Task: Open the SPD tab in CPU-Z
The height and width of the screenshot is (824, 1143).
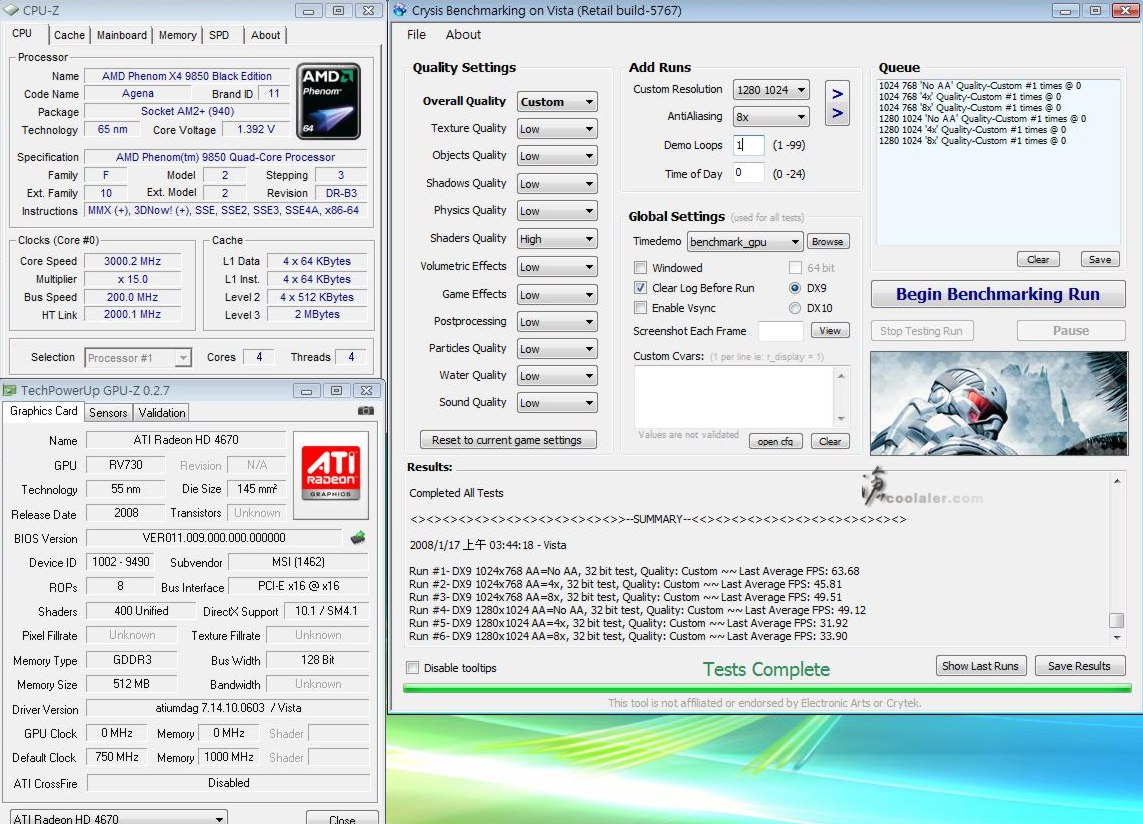Action: point(219,35)
